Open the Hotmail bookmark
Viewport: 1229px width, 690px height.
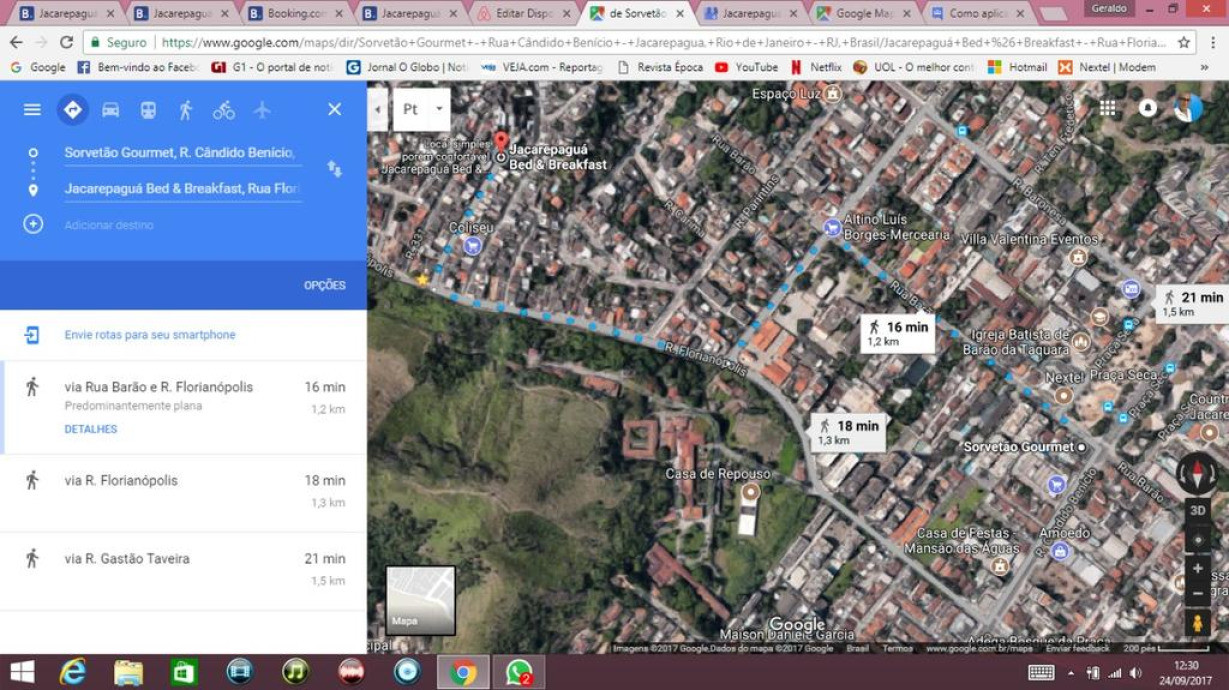pos(1017,67)
